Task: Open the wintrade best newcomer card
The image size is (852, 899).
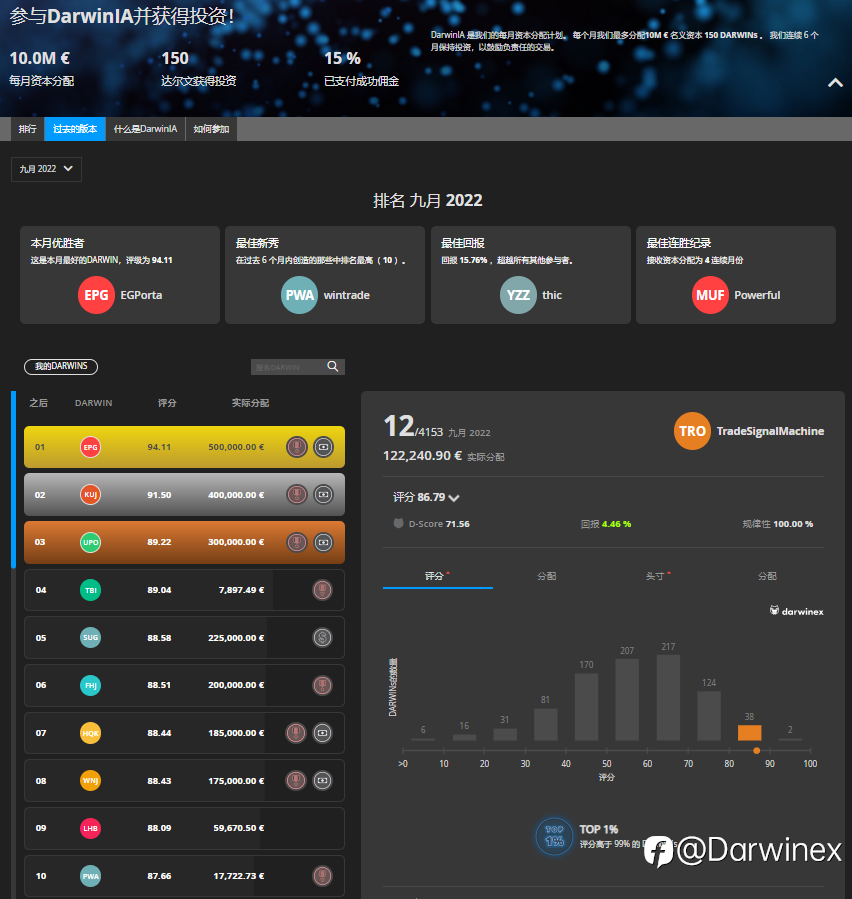Action: click(325, 275)
